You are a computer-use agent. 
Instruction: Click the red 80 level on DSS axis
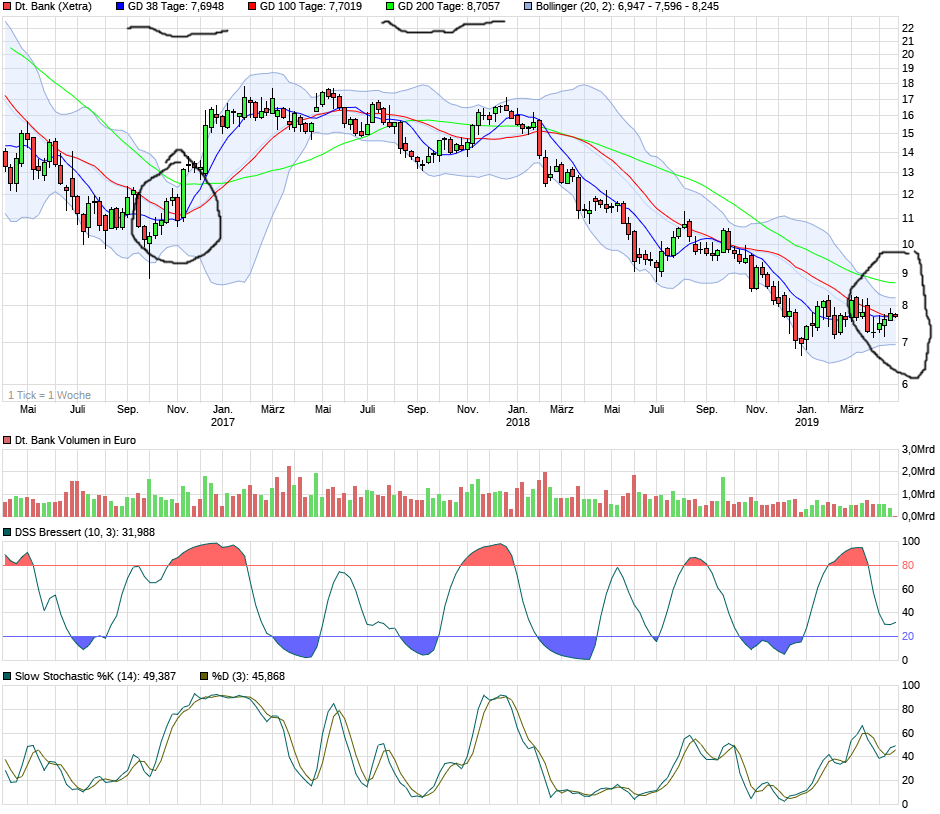(908, 565)
